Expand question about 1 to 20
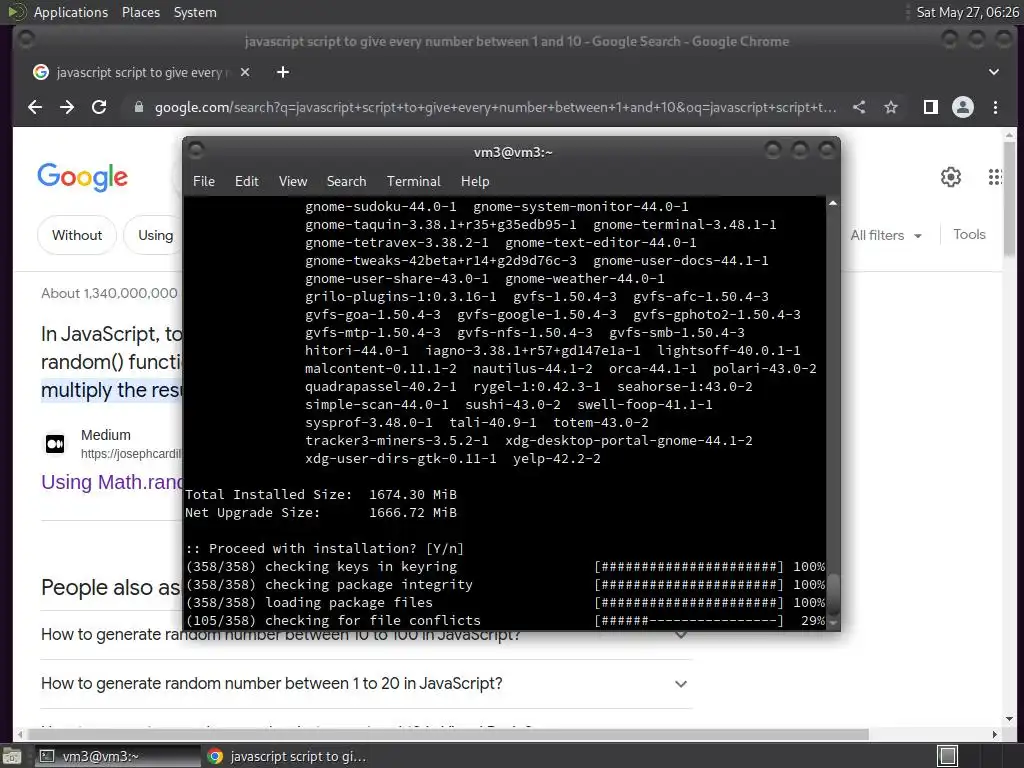The image size is (1024, 768). coord(366,684)
